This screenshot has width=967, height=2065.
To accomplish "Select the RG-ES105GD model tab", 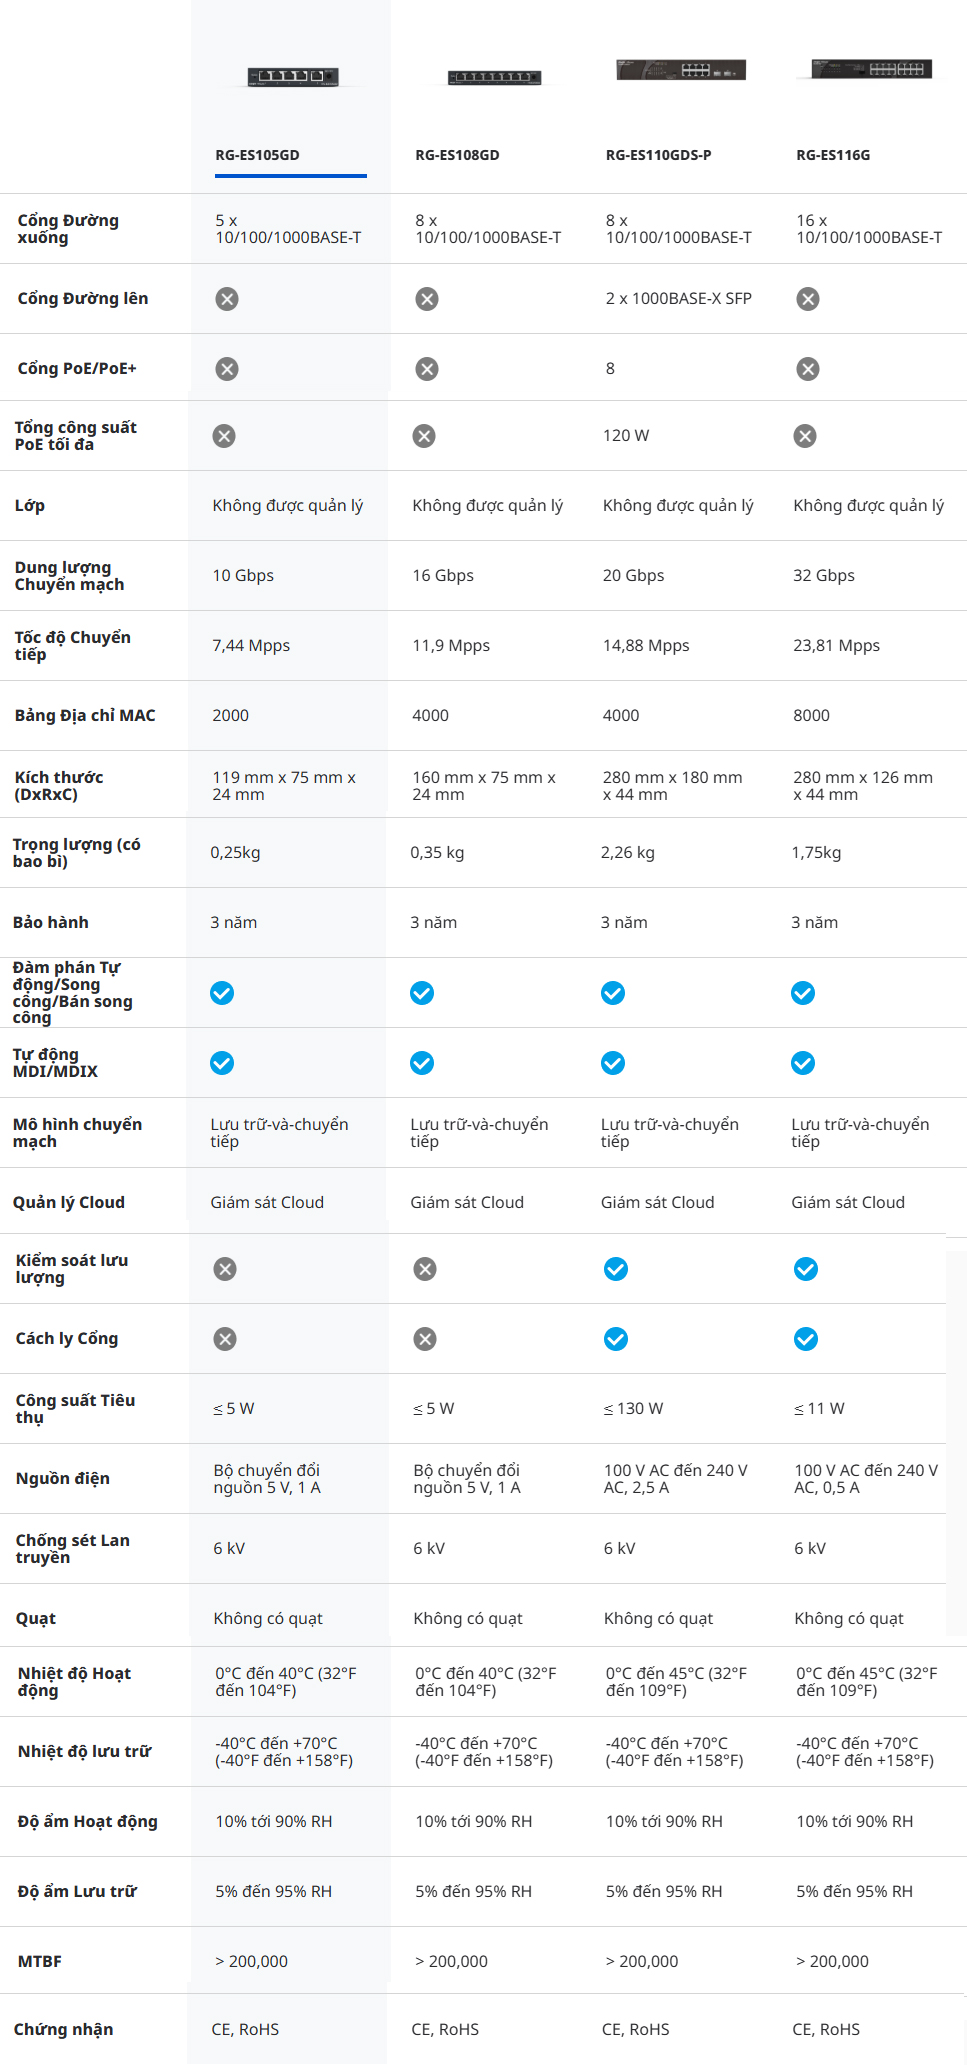I will coord(258,155).
